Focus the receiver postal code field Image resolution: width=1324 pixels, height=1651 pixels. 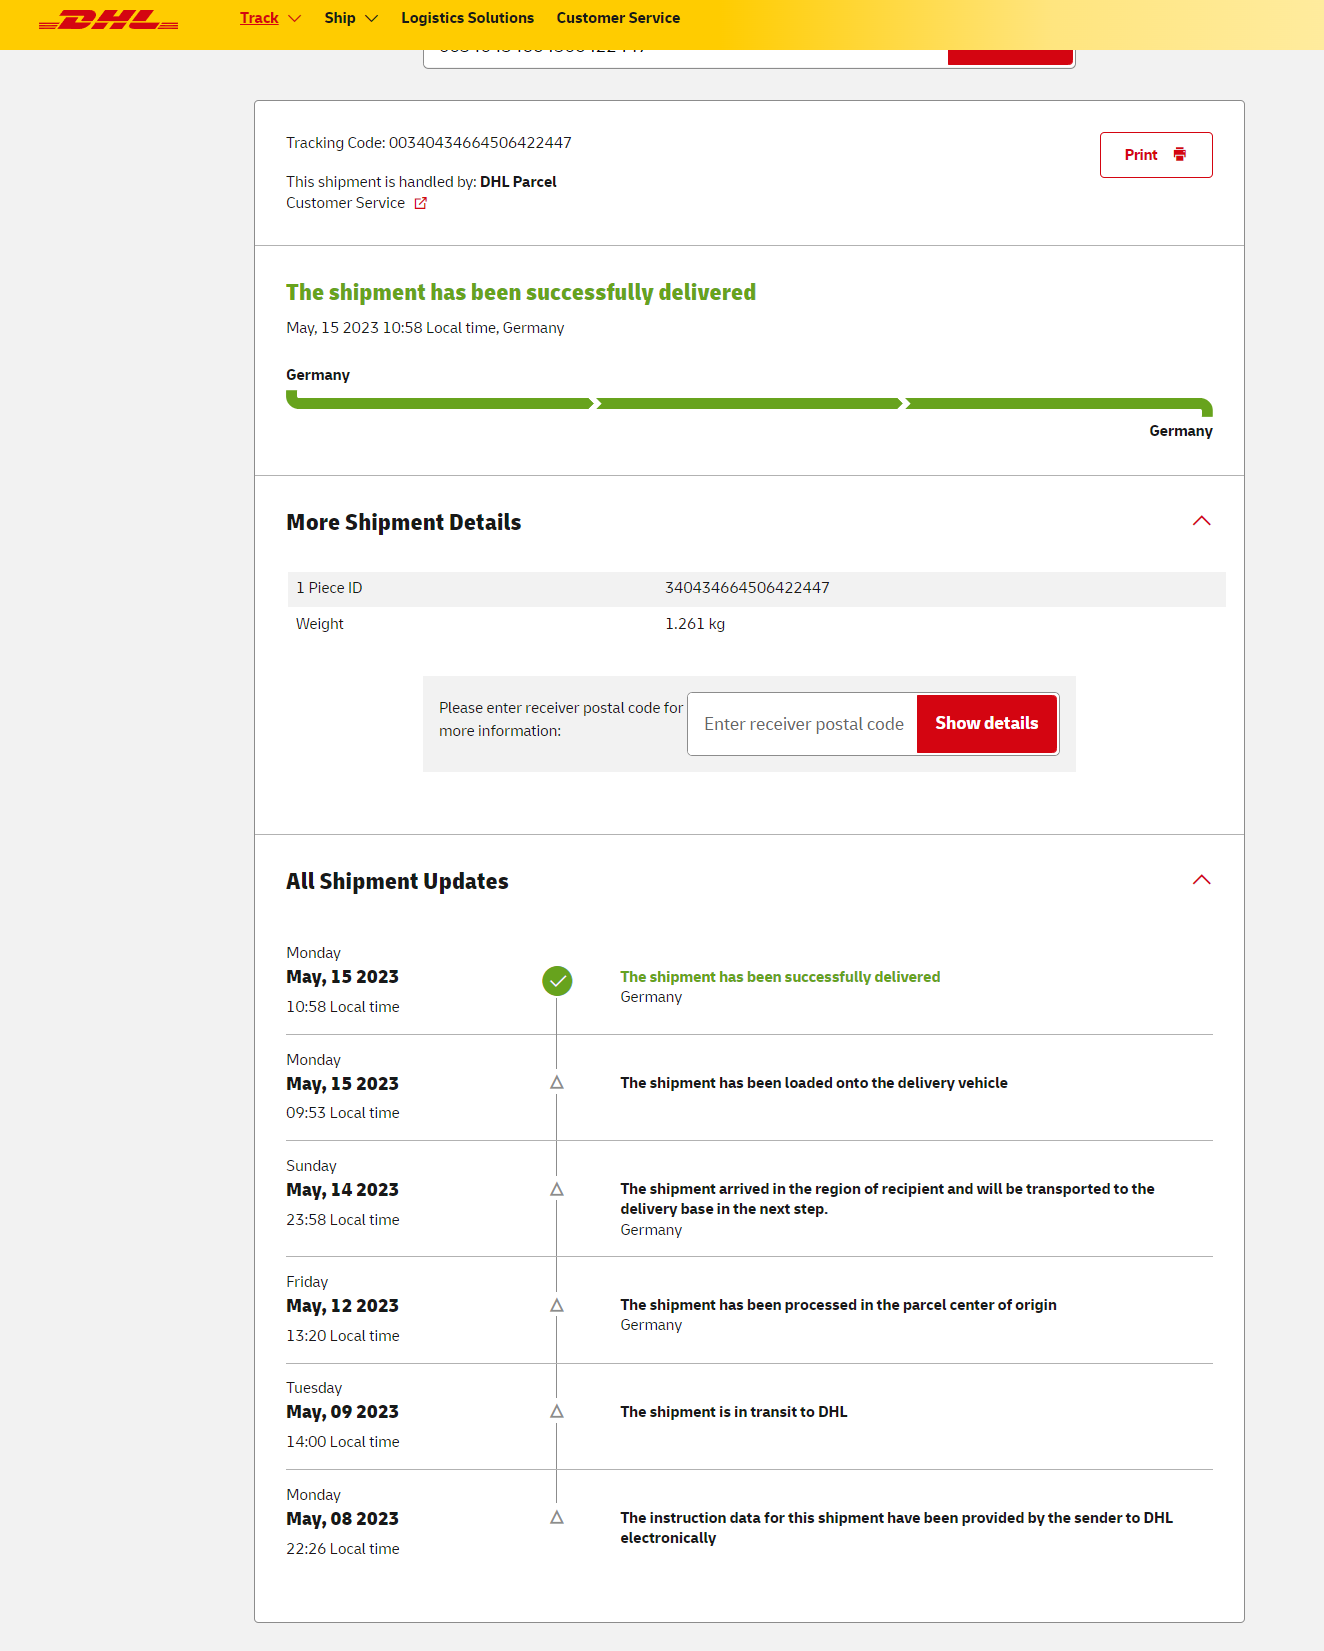click(x=802, y=724)
